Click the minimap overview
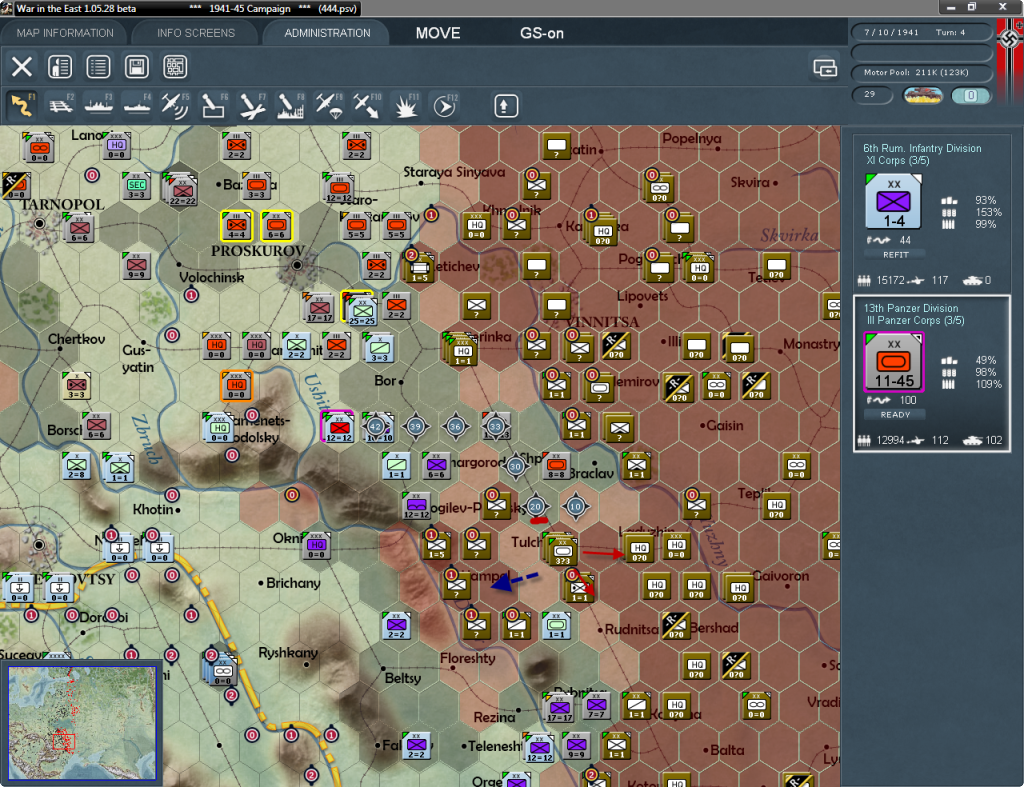The height and width of the screenshot is (787, 1024). coord(82,722)
